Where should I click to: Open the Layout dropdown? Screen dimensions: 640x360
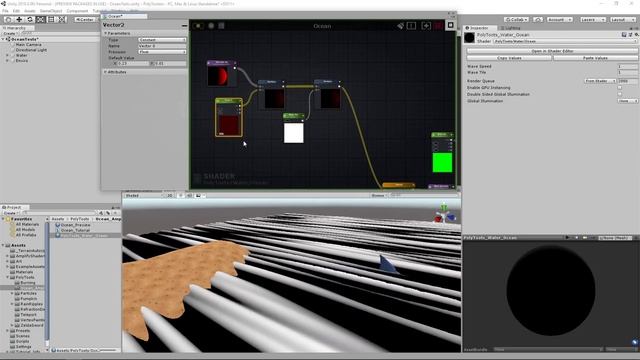coord(622,19)
